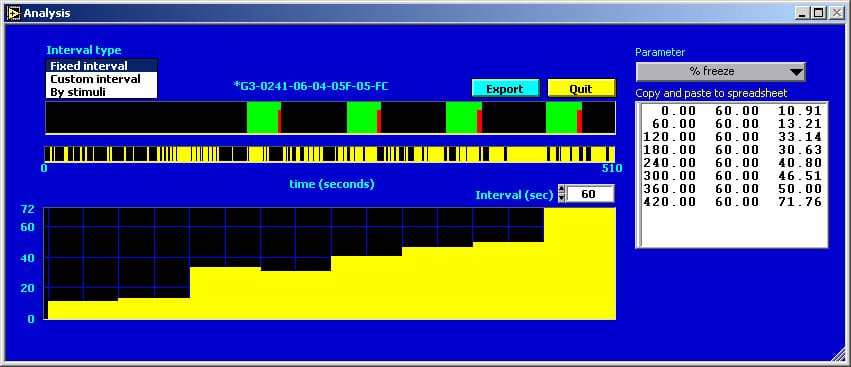
Task: Maximize the Analysis window
Action: tap(818, 13)
